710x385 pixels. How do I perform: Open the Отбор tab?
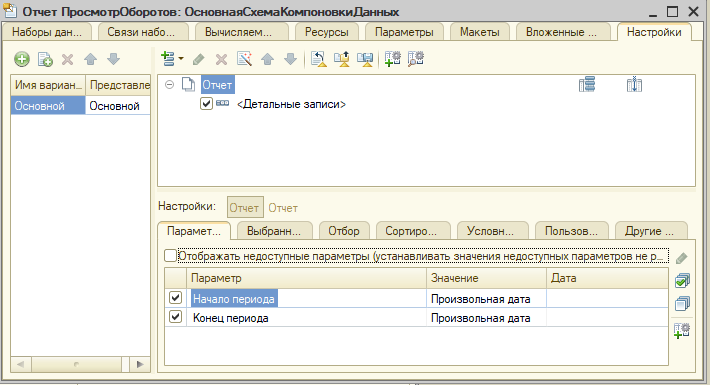point(344,231)
